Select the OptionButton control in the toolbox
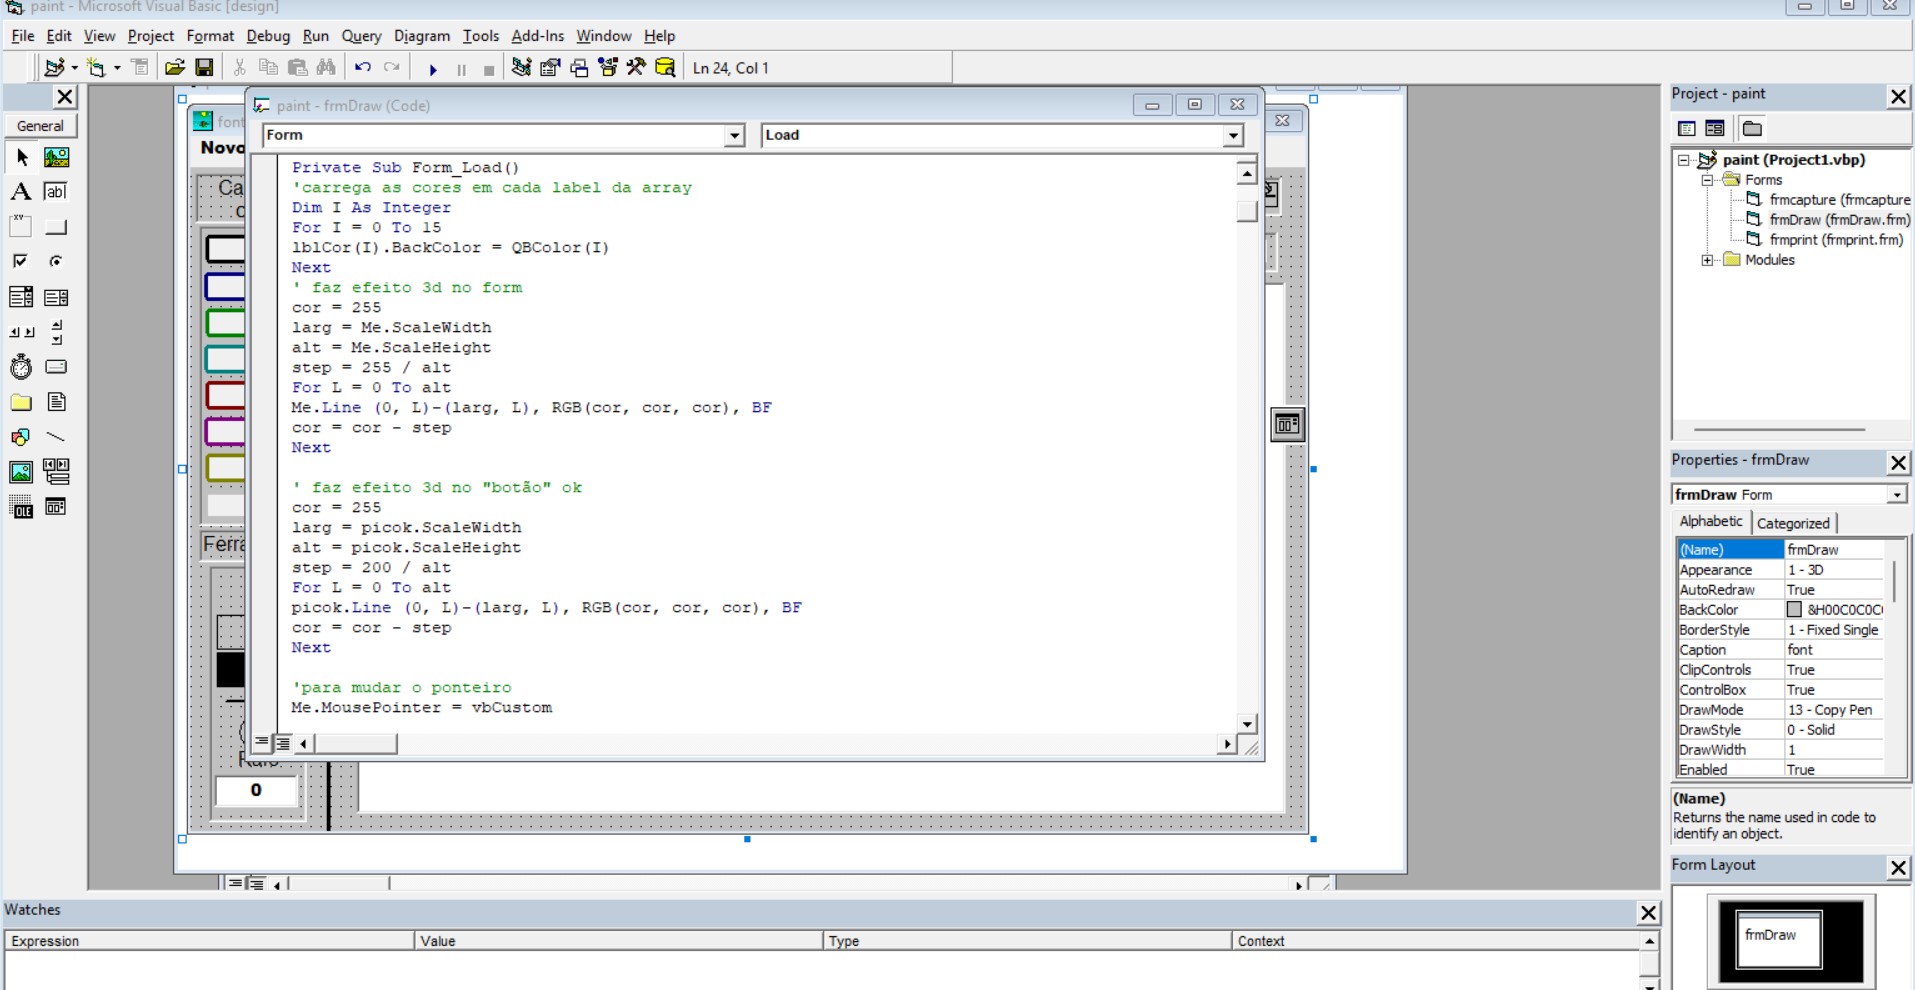Image resolution: width=1915 pixels, height=990 pixels. pos(56,261)
